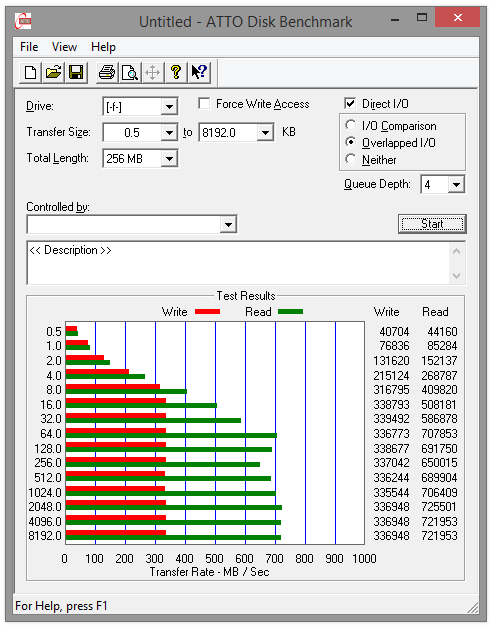Click the red Write legend swatch
Screen dimensions: 495x629
click(207, 312)
